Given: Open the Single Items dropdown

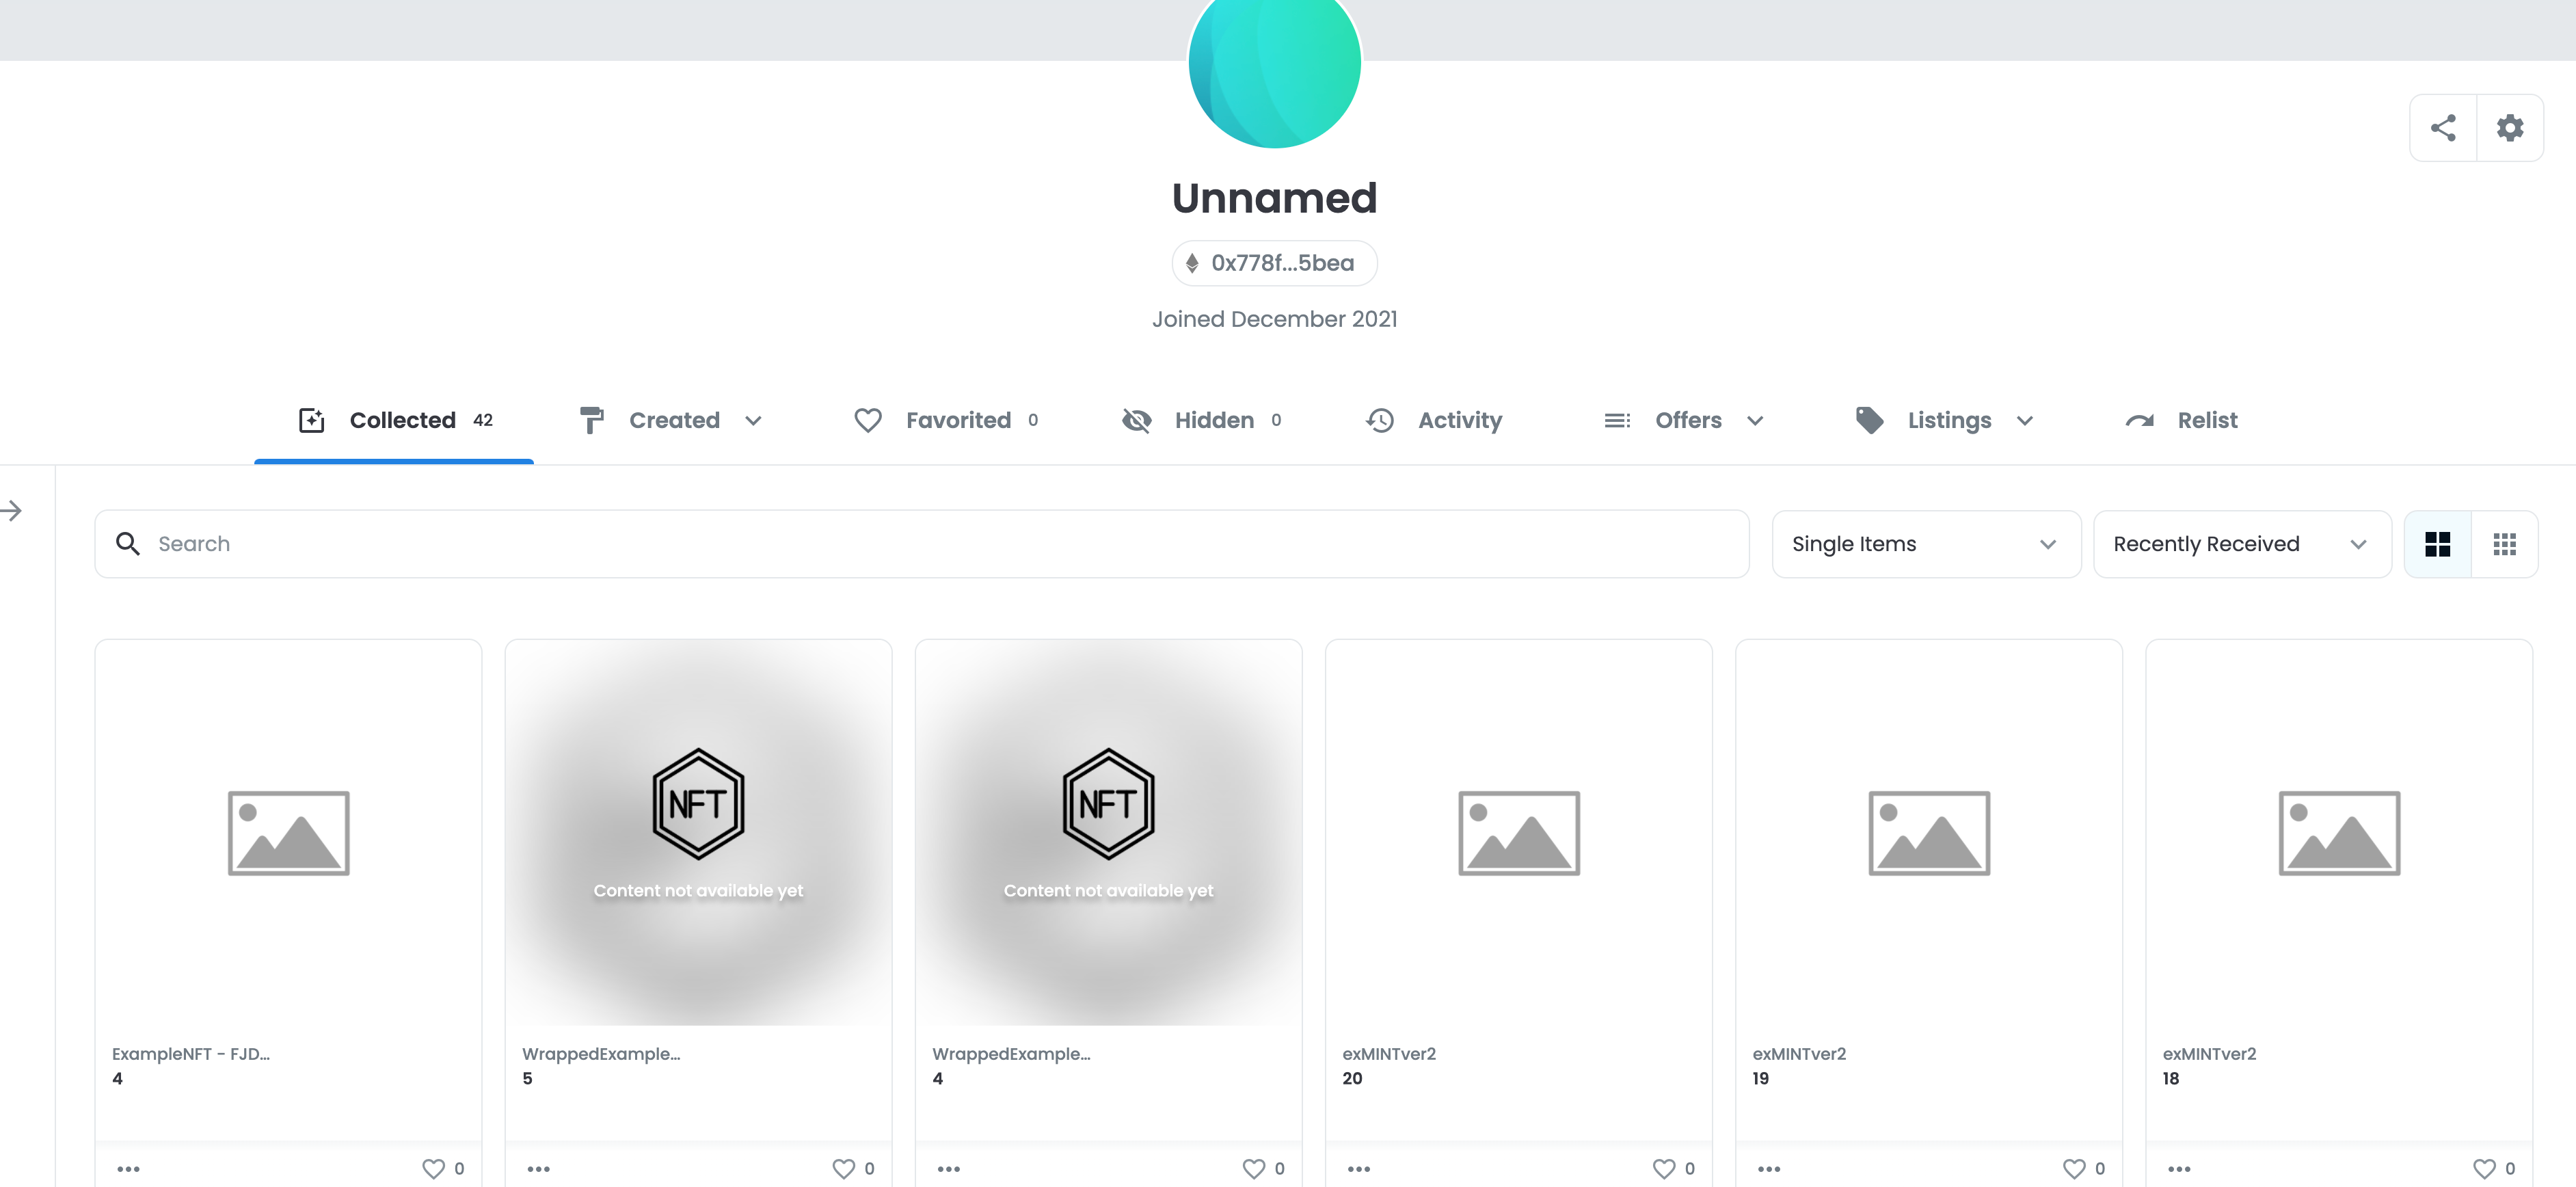Looking at the screenshot, I should tap(1925, 544).
